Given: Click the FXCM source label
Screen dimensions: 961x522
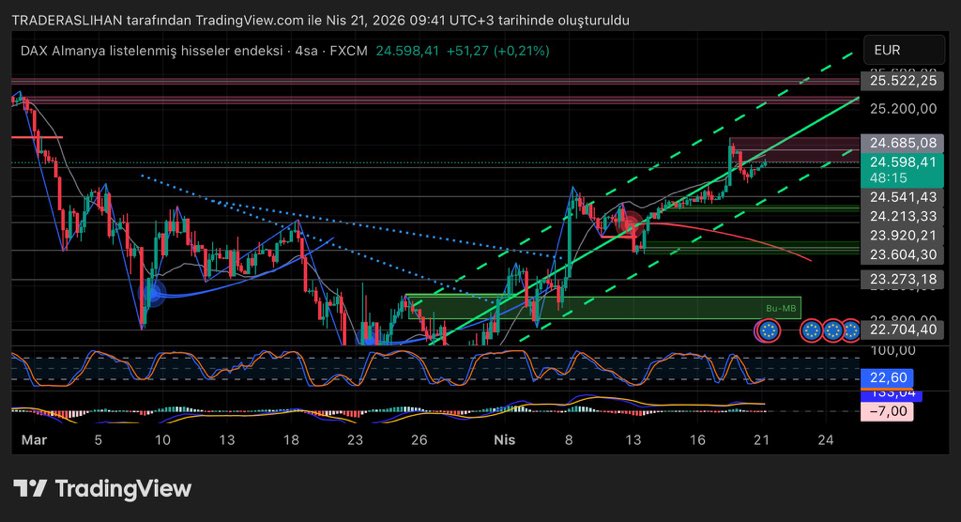Looking at the screenshot, I should click(x=349, y=51).
